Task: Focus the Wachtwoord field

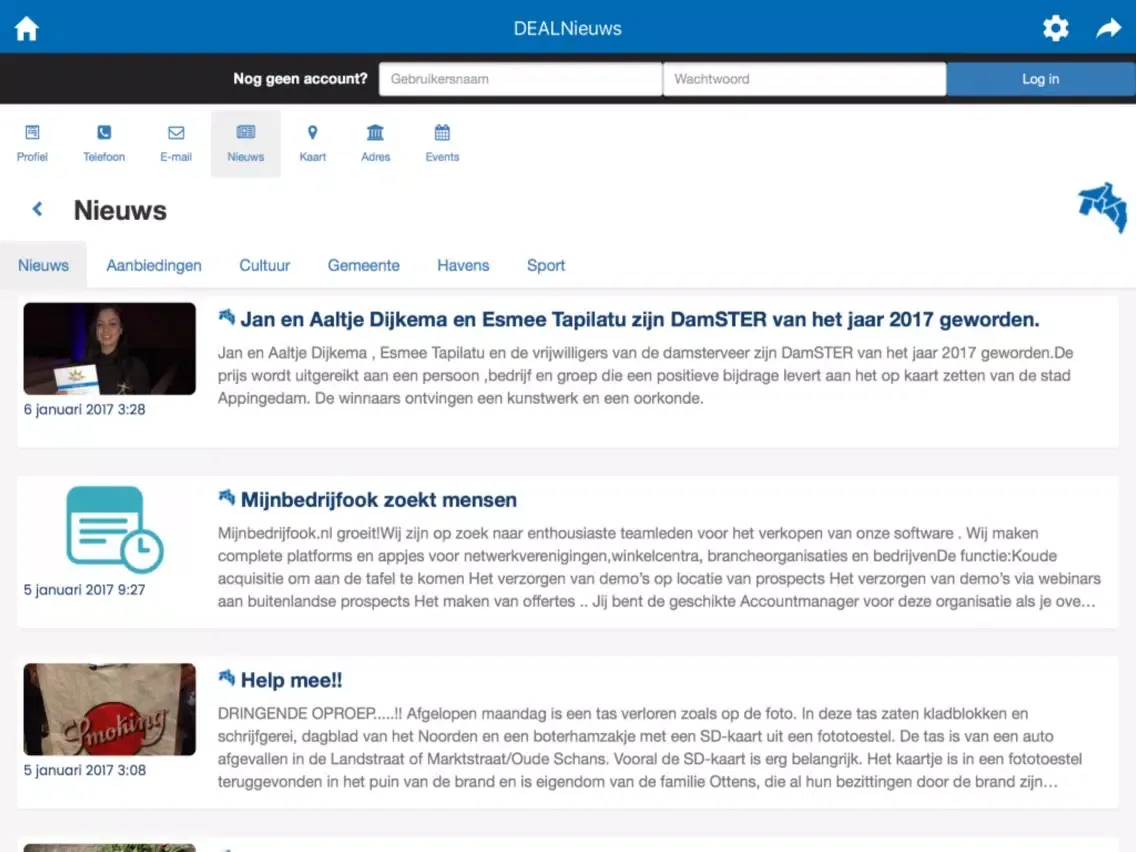Action: point(804,79)
